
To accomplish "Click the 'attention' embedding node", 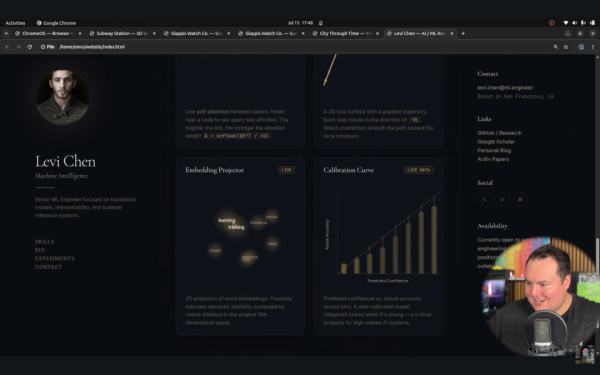I will tap(249, 257).
